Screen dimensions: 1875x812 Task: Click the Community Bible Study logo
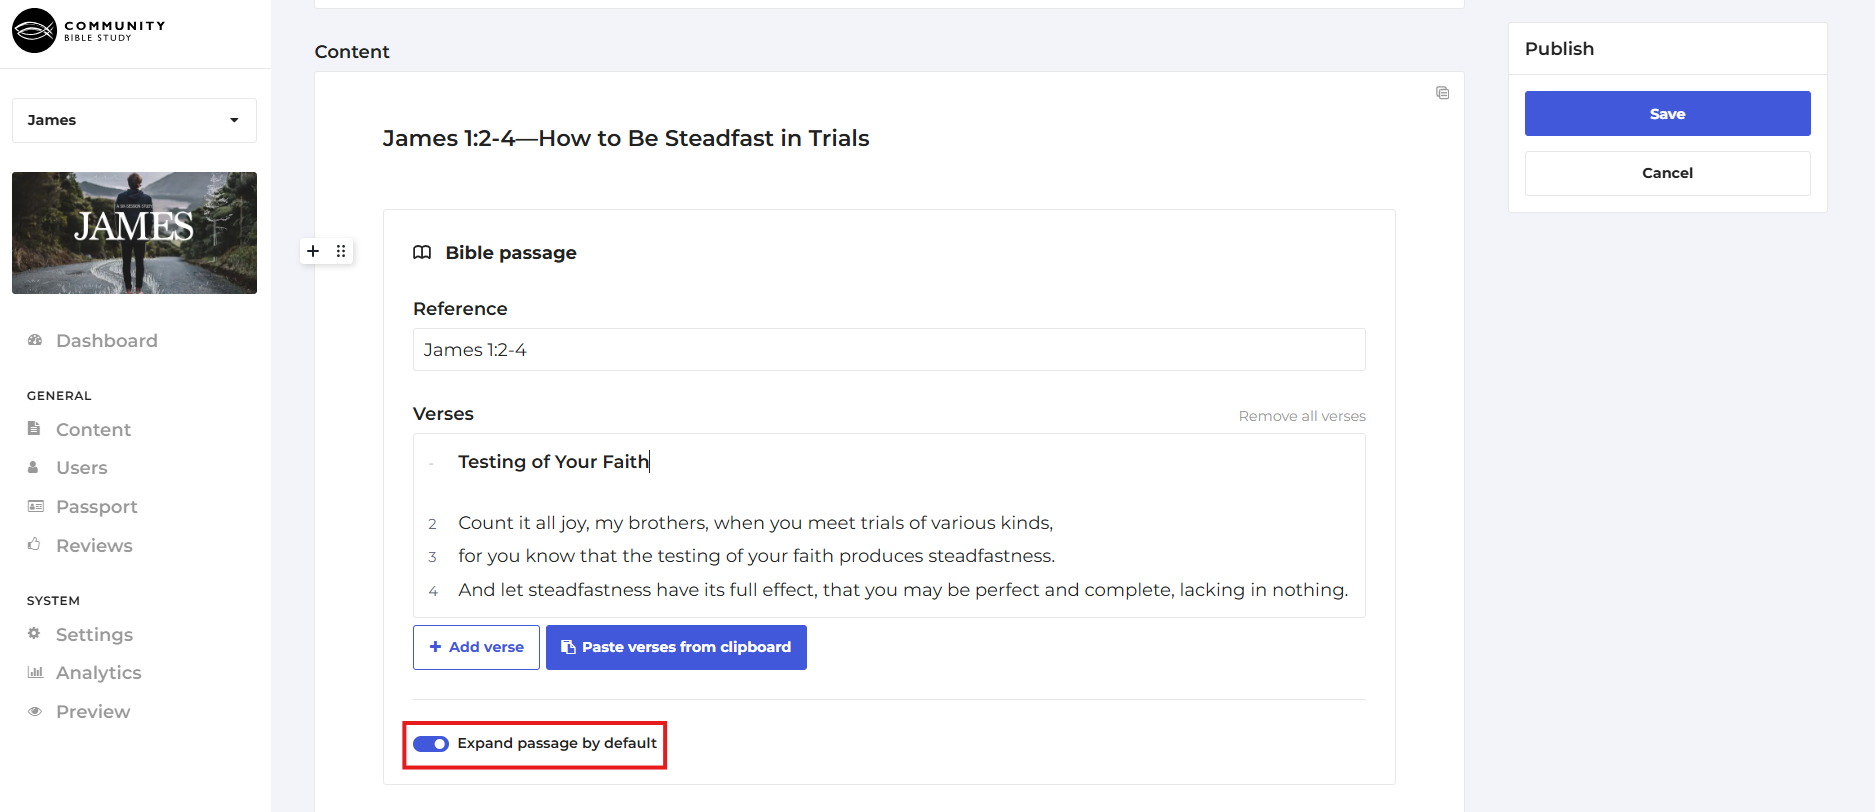pos(88,31)
